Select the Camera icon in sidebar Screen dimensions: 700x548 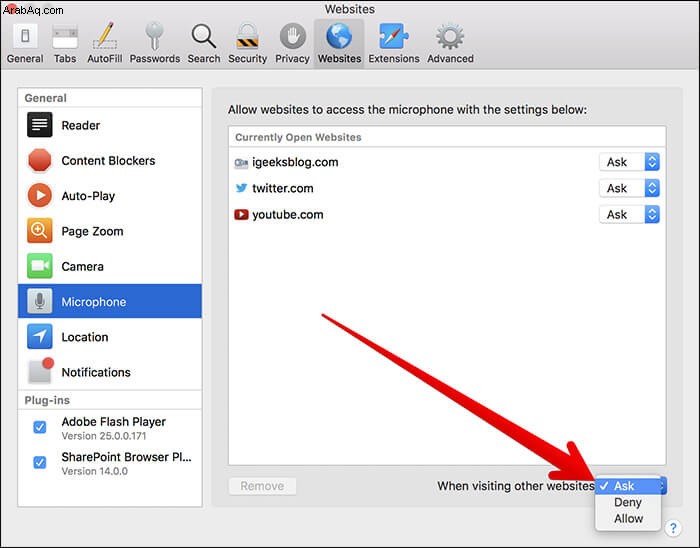pos(39,266)
